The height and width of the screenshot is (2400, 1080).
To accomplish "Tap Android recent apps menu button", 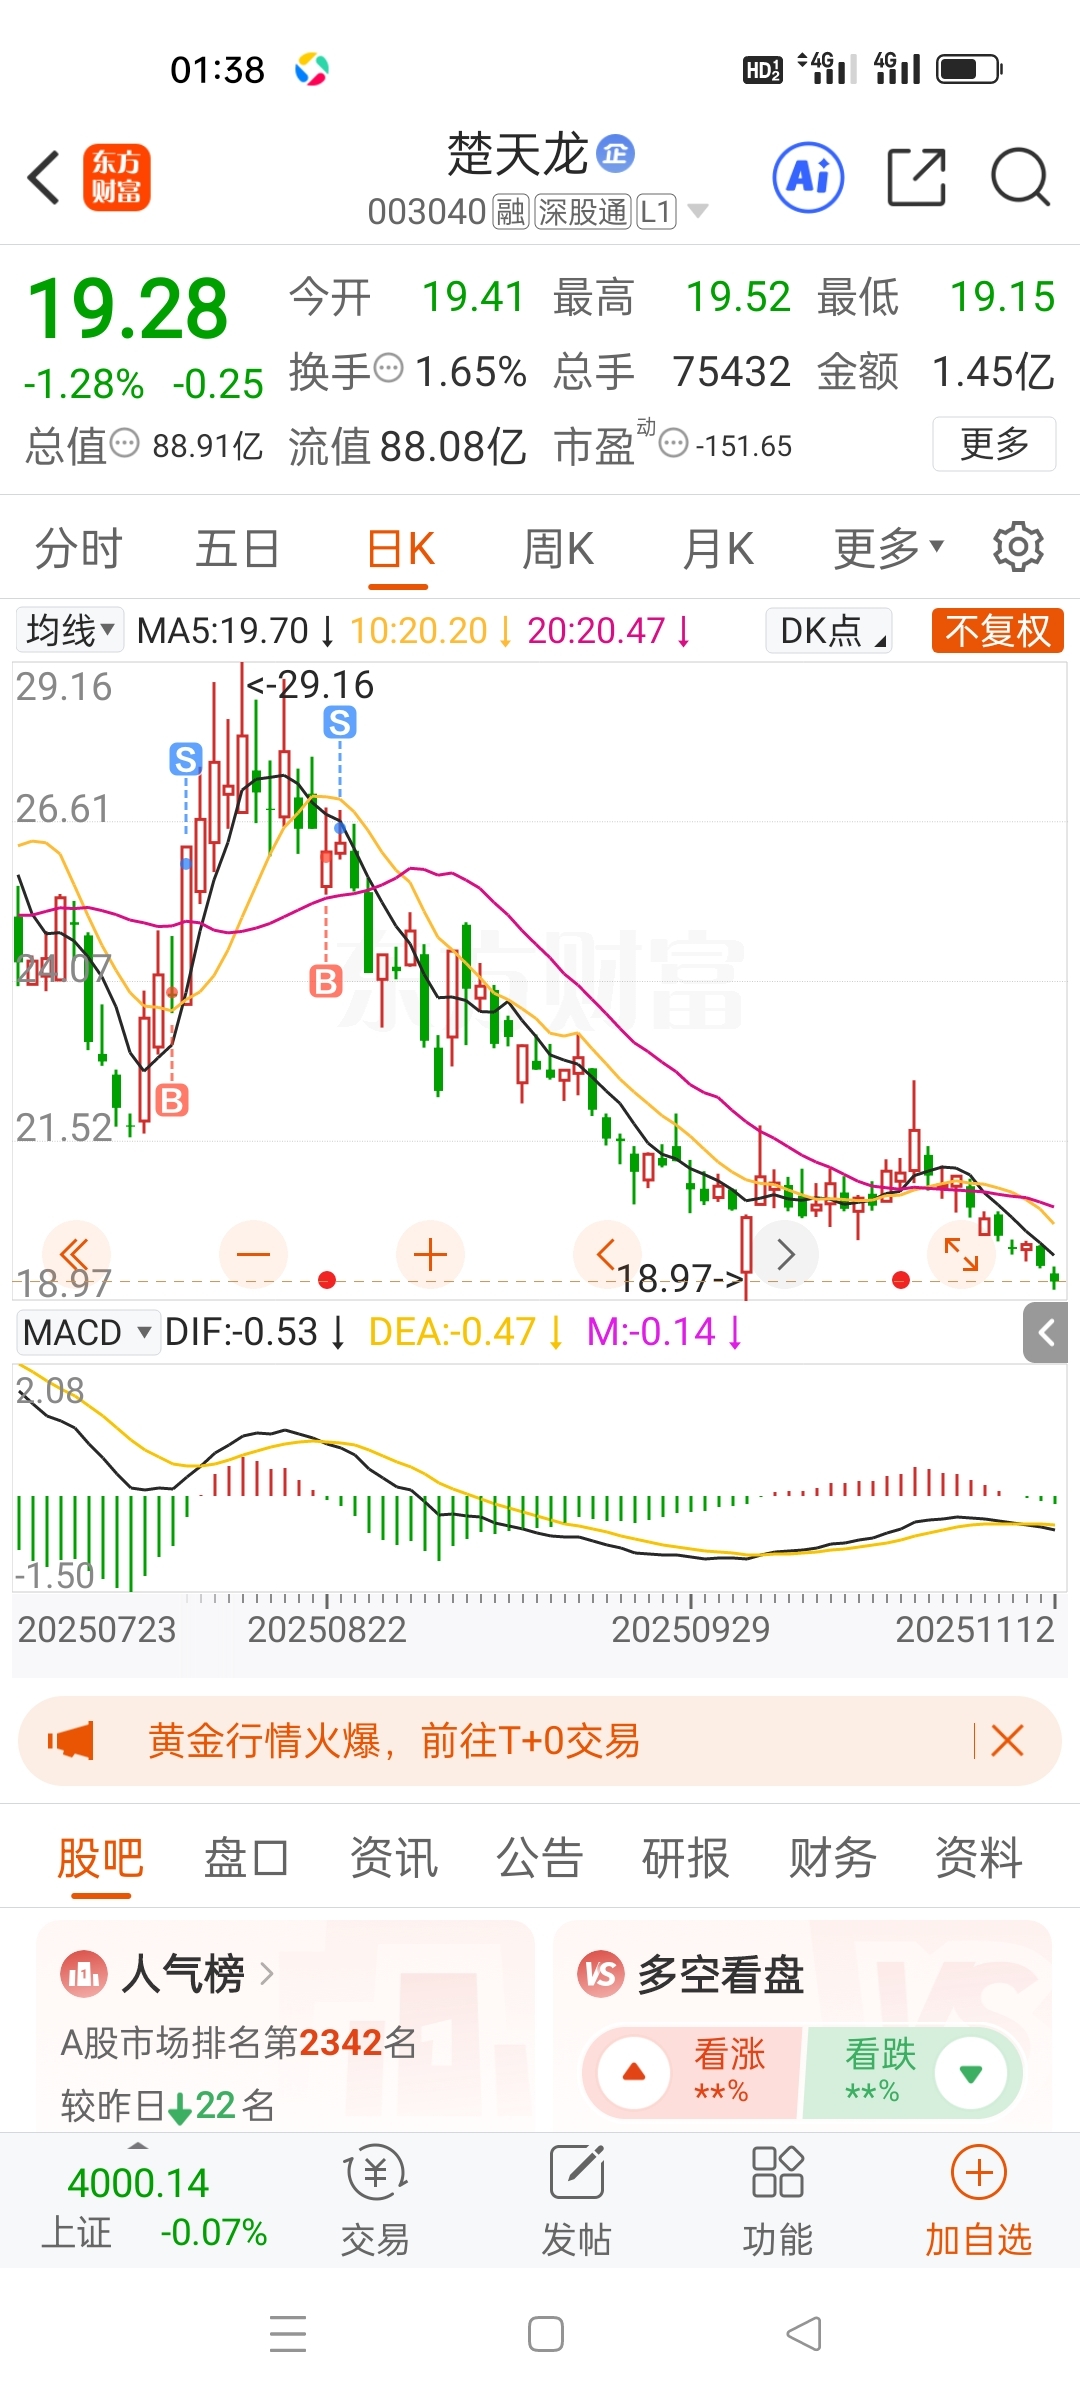I will (288, 2334).
